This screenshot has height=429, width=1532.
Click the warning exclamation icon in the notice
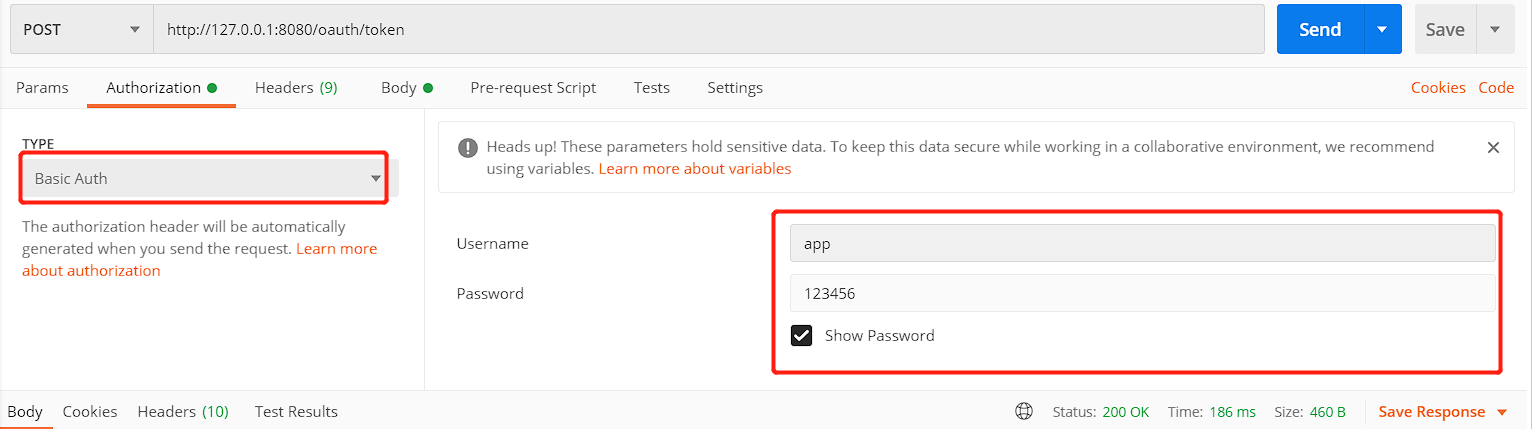point(467,147)
